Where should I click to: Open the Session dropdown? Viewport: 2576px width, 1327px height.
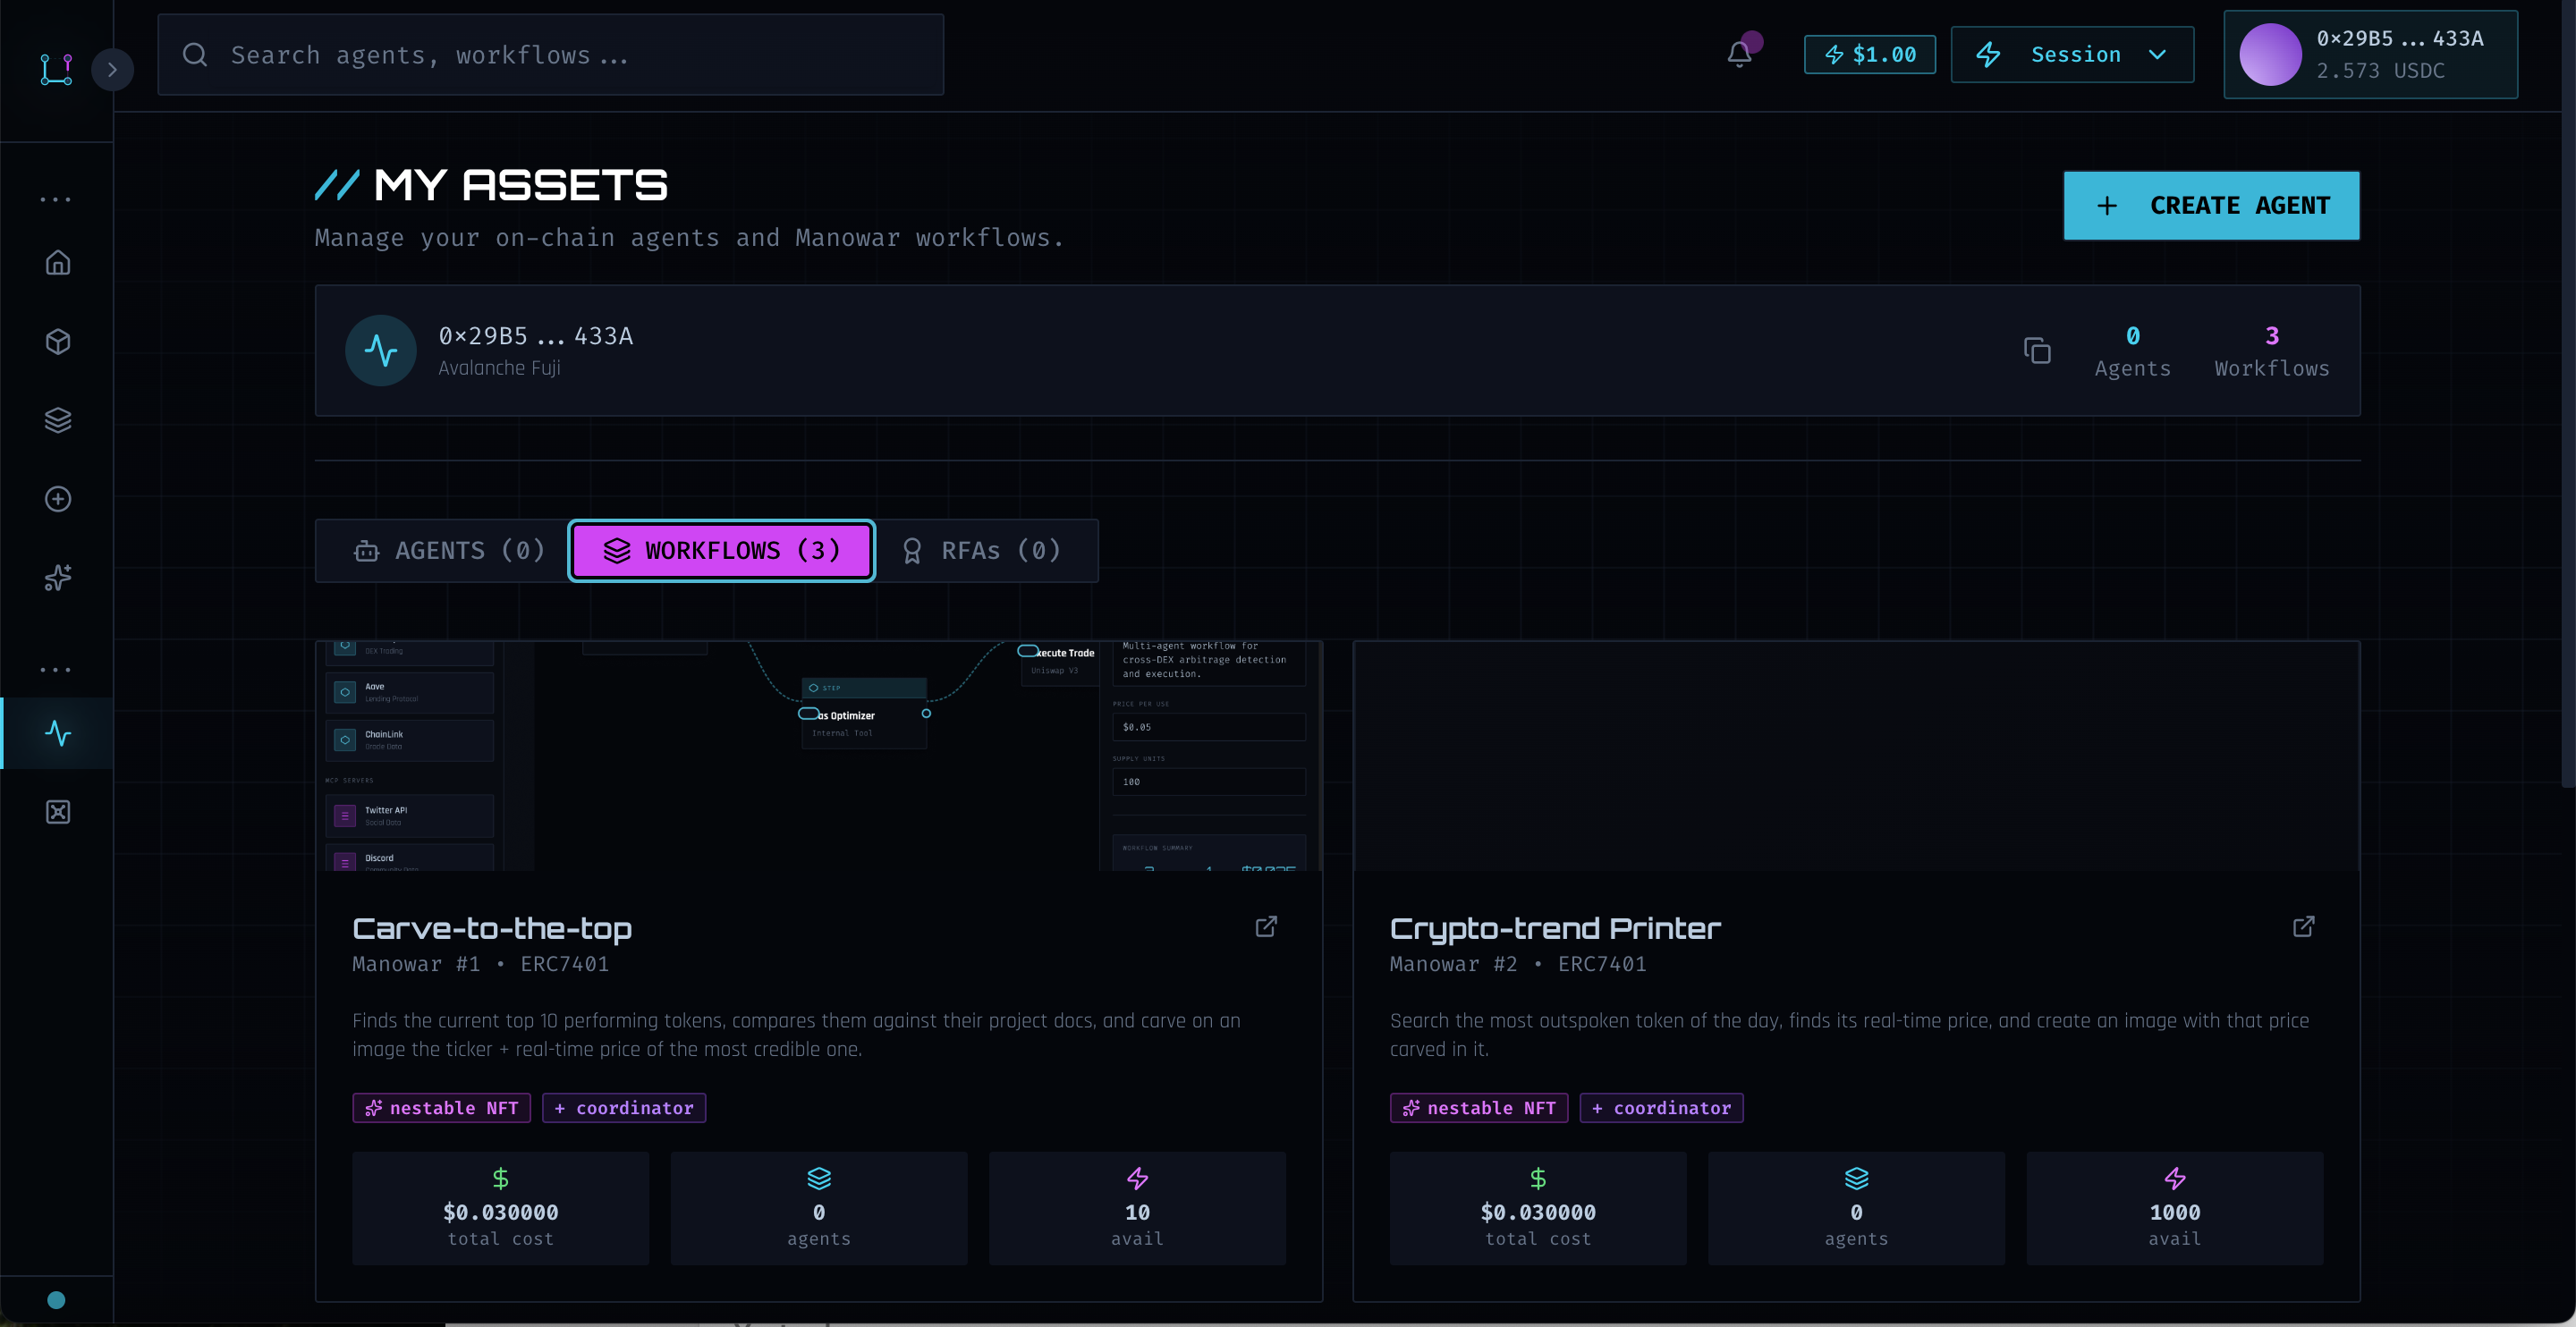pos(2072,55)
